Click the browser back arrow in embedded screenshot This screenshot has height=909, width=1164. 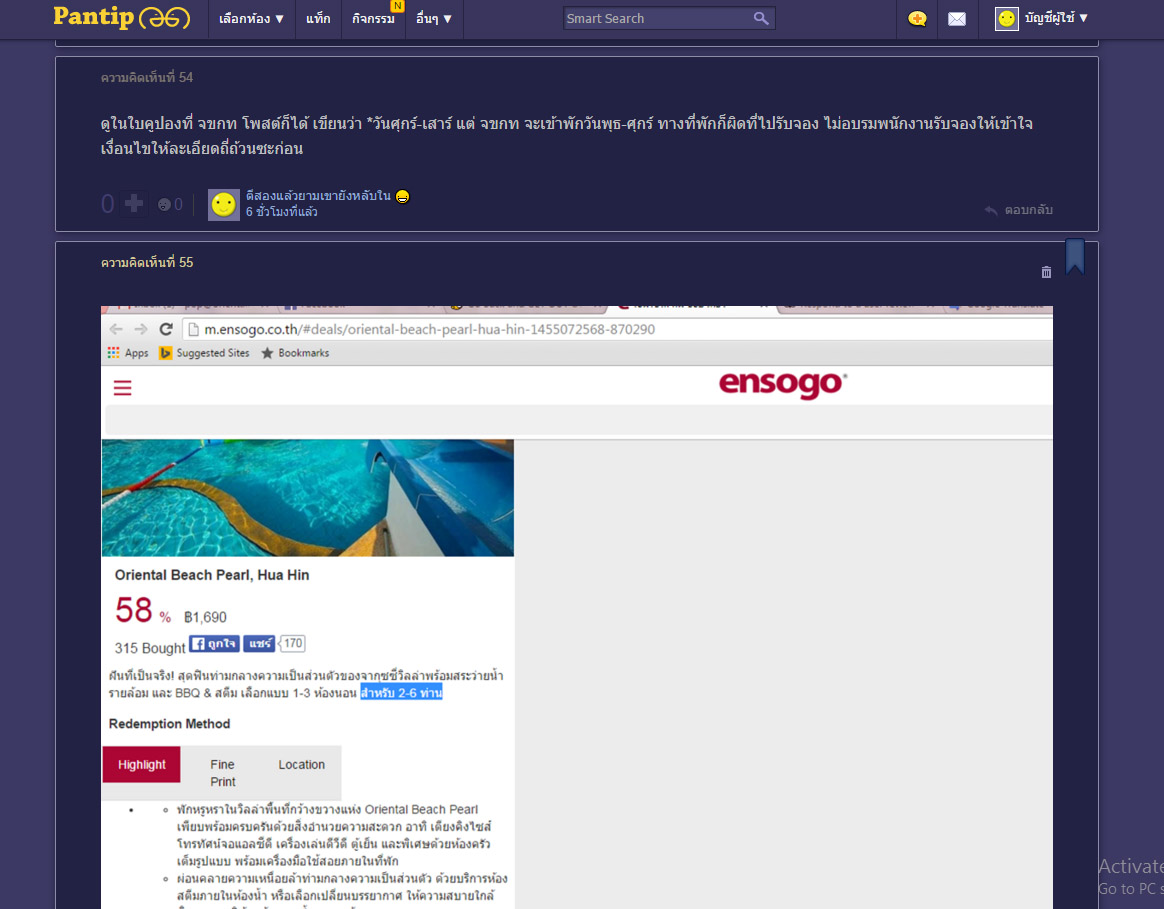(x=116, y=329)
